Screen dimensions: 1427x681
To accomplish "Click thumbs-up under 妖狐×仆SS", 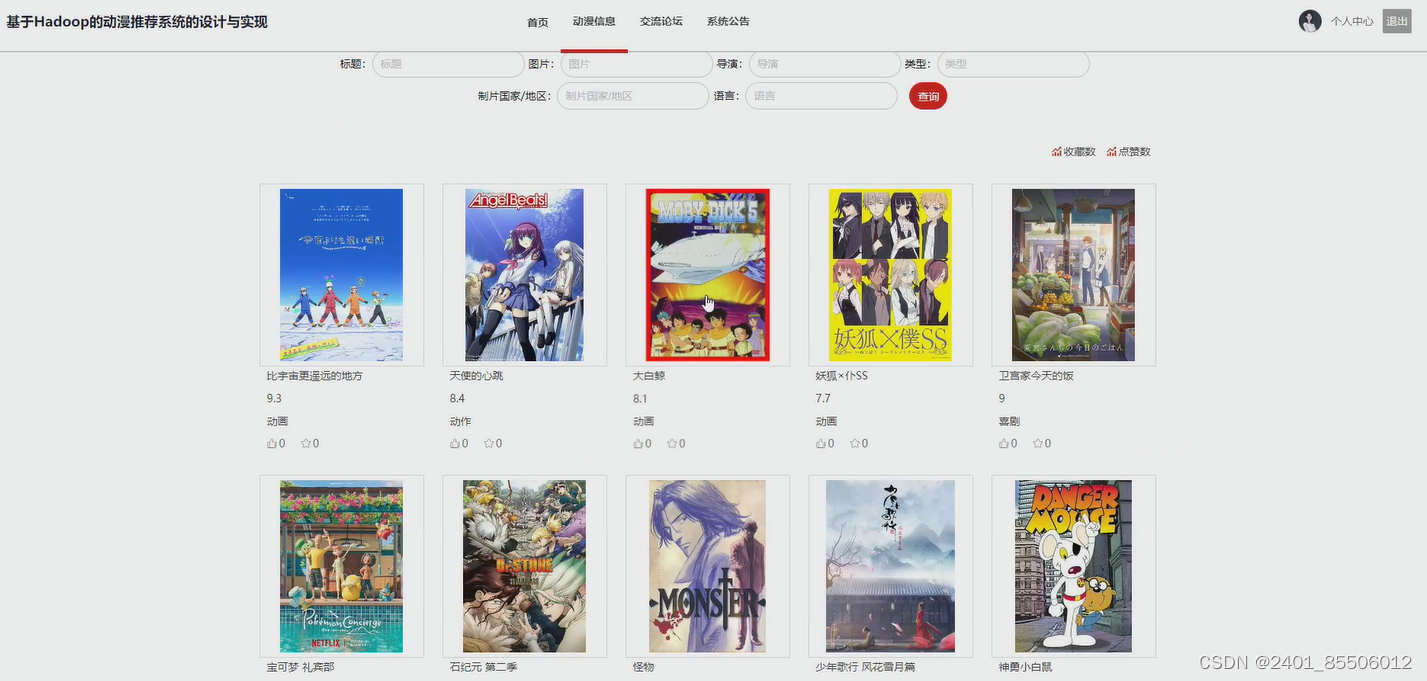I will coord(821,443).
